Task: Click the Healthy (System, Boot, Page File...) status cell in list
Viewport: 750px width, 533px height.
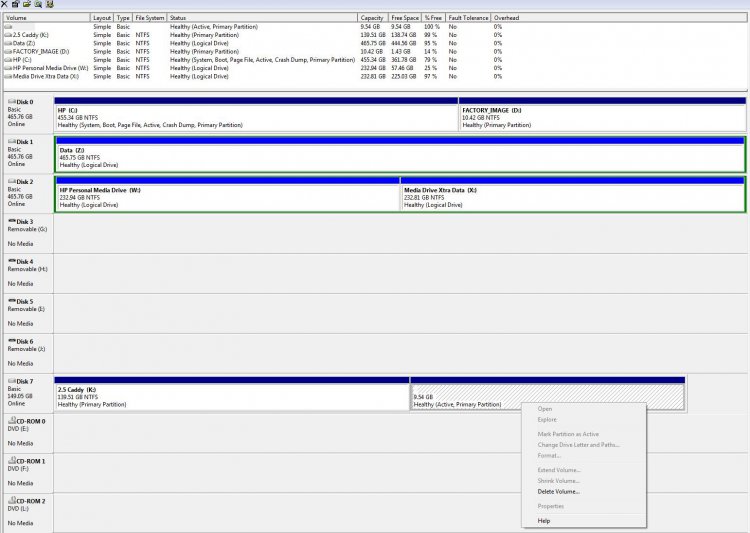Action: pos(262,60)
